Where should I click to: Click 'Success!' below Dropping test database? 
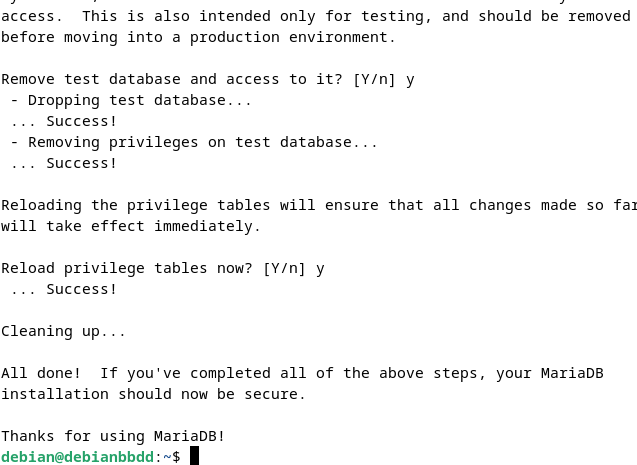coord(82,121)
